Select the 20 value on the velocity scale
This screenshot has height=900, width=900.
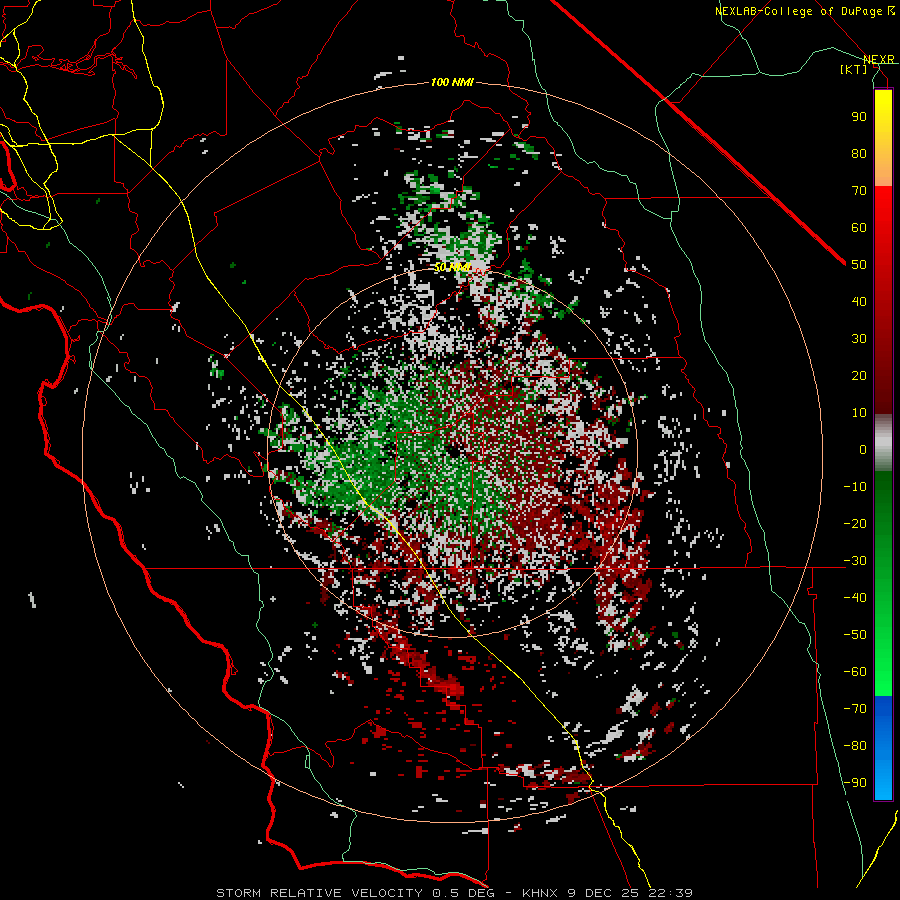coord(859,375)
